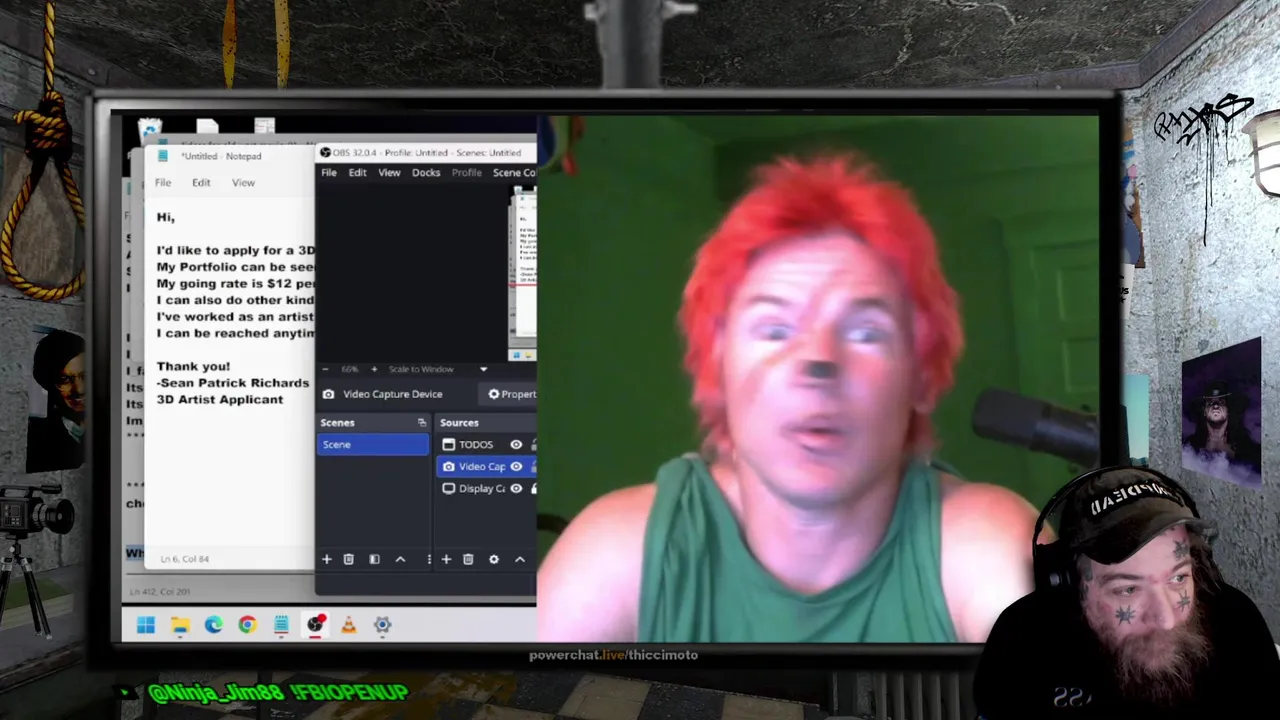Delete the selected source with the Sources trash icon
Image resolution: width=1280 pixels, height=720 pixels.
pyautogui.click(x=468, y=559)
